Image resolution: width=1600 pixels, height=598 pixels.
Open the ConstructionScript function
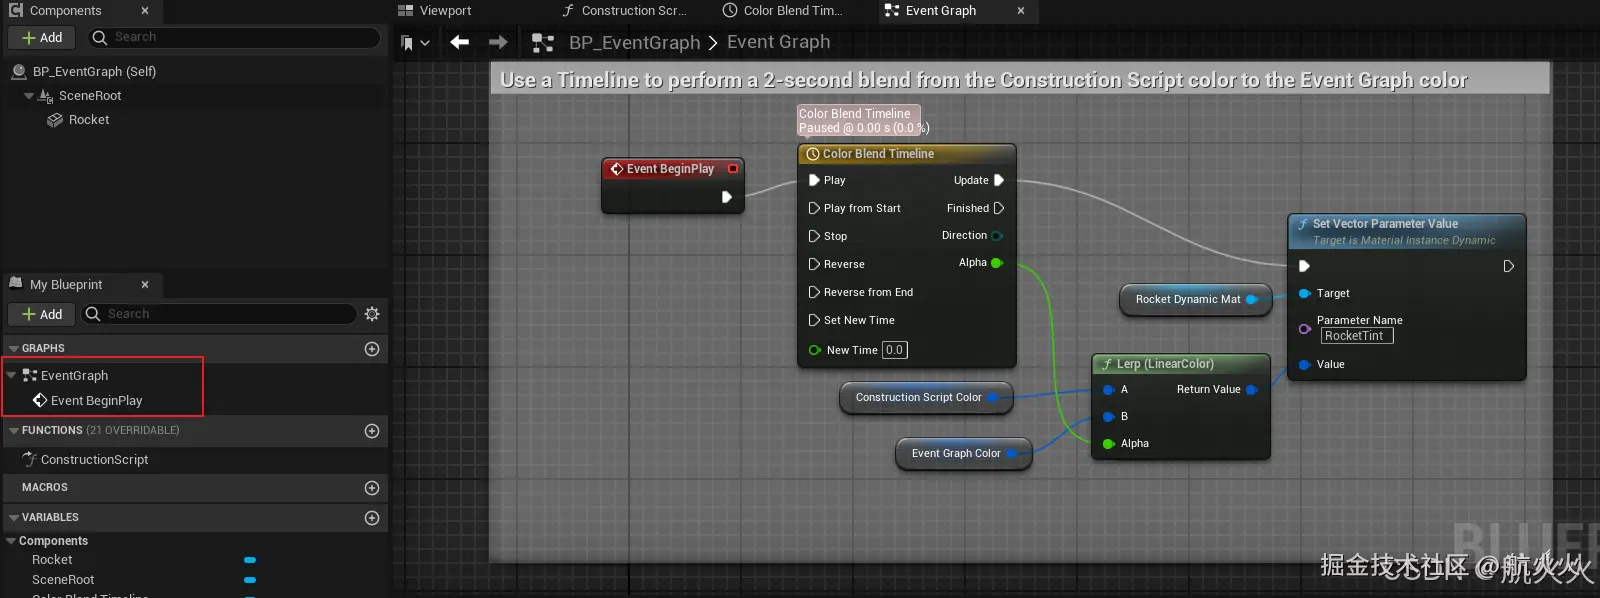pyautogui.click(x=94, y=459)
